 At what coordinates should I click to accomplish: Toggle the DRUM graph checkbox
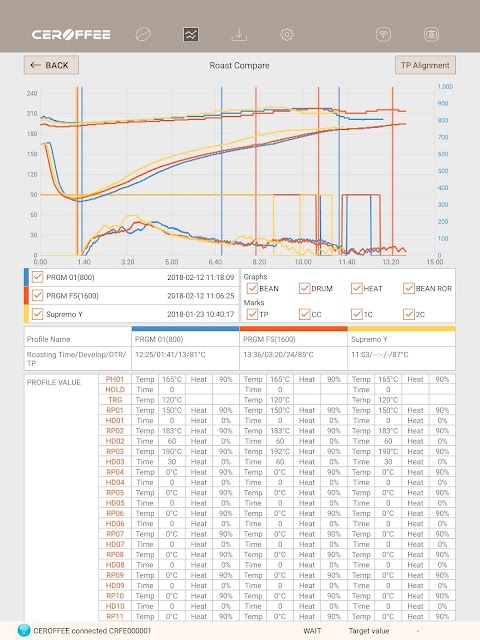pos(304,288)
